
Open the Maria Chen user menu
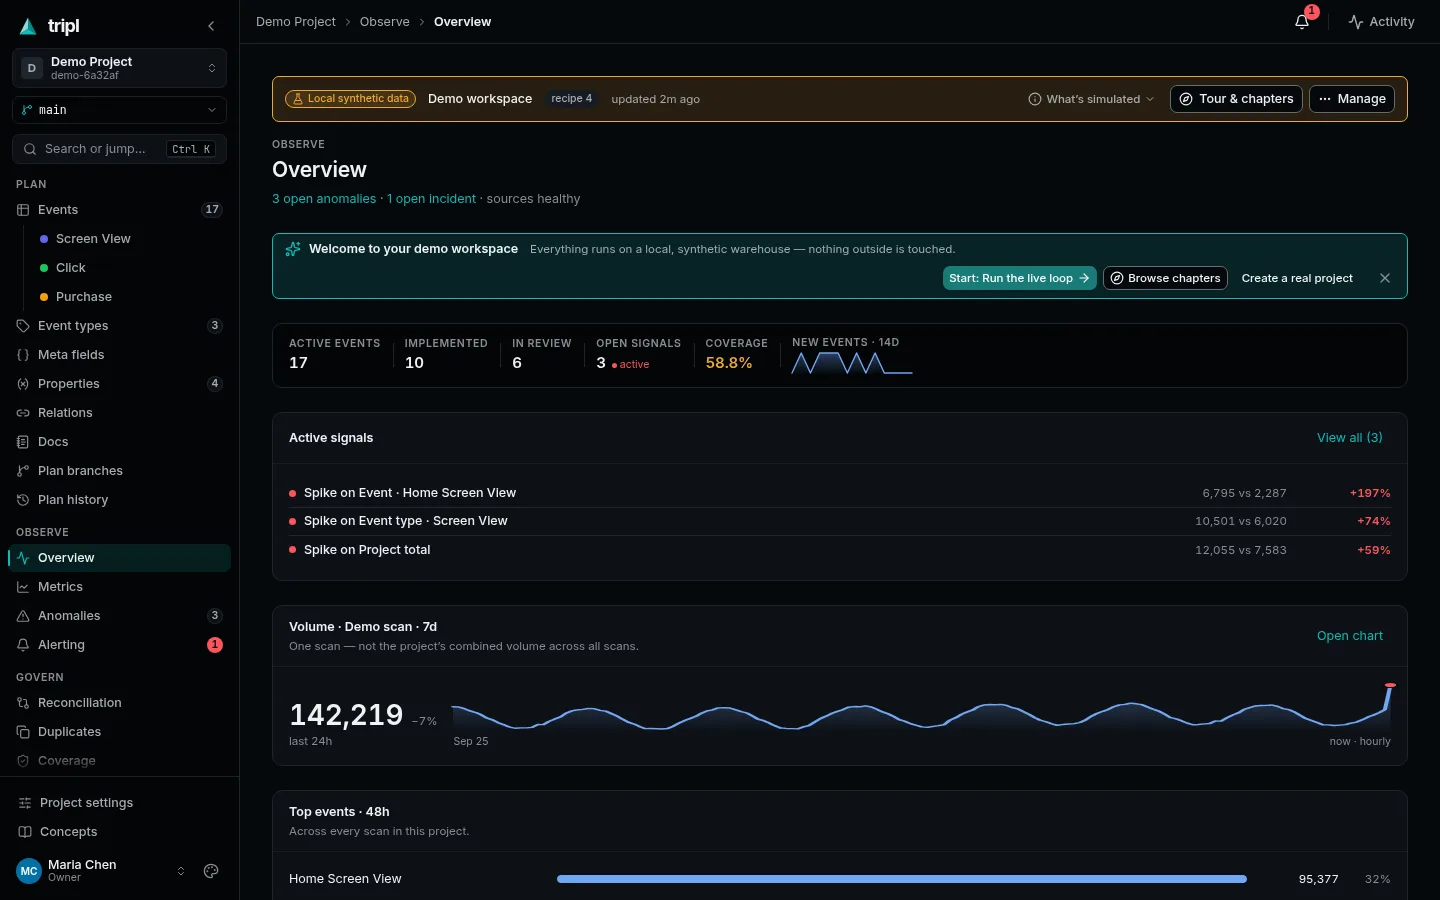(x=100, y=871)
